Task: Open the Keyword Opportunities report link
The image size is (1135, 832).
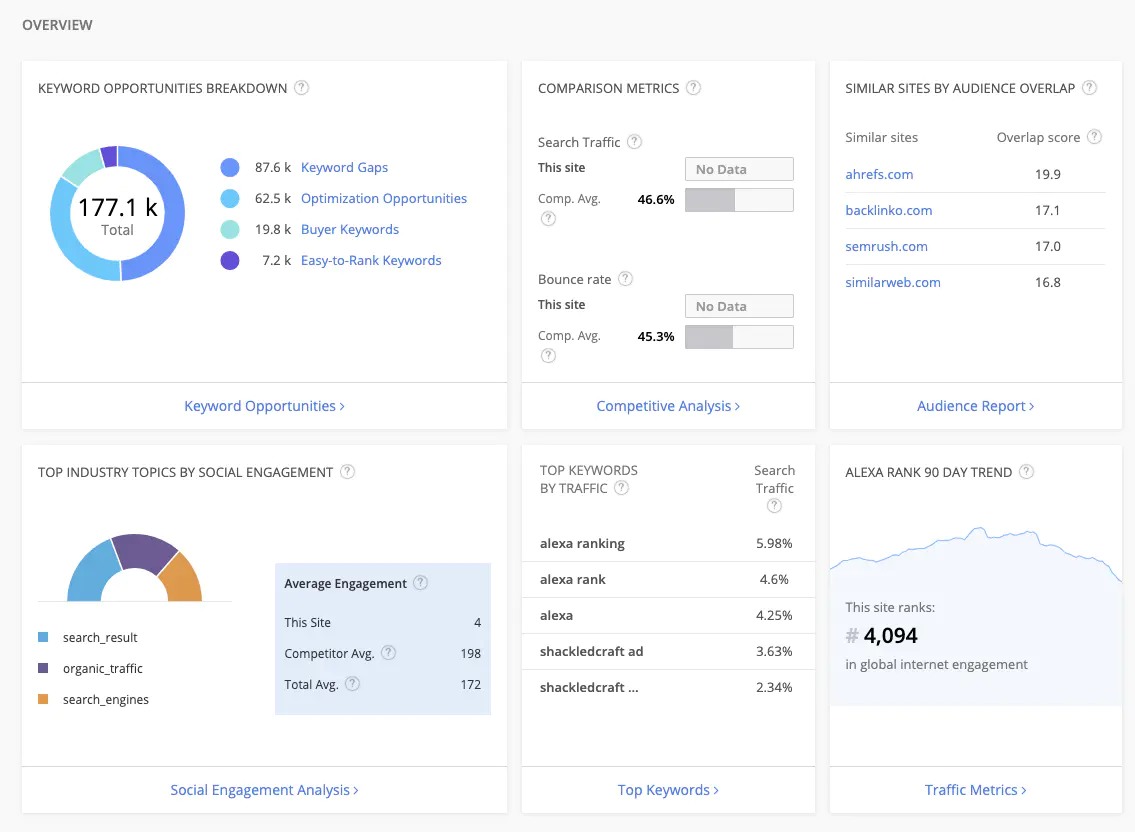Action: click(x=264, y=406)
